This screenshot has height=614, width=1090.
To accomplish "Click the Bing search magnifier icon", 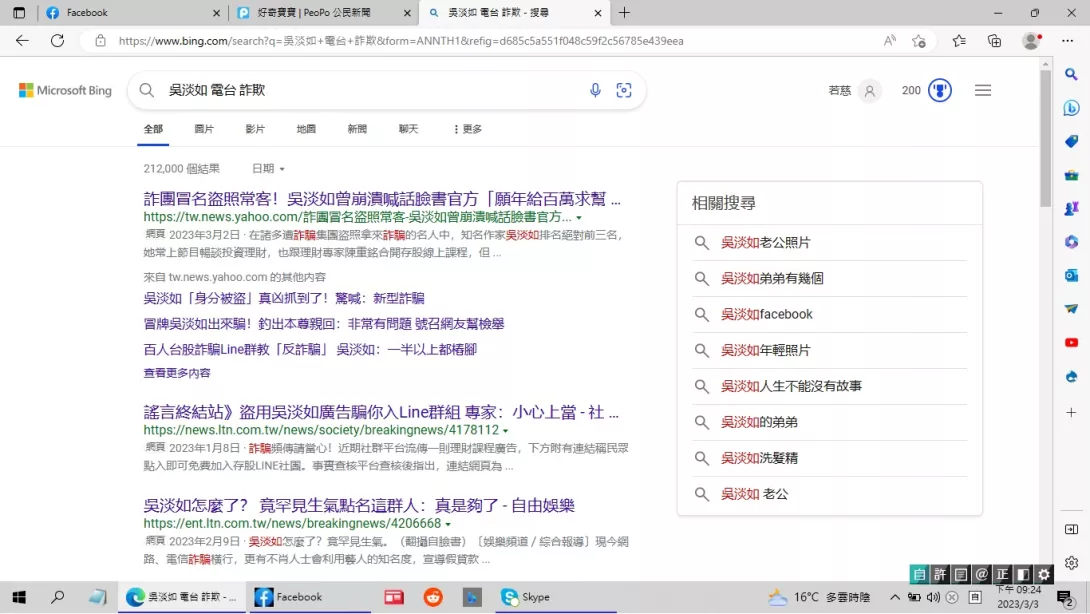I will 147,90.
